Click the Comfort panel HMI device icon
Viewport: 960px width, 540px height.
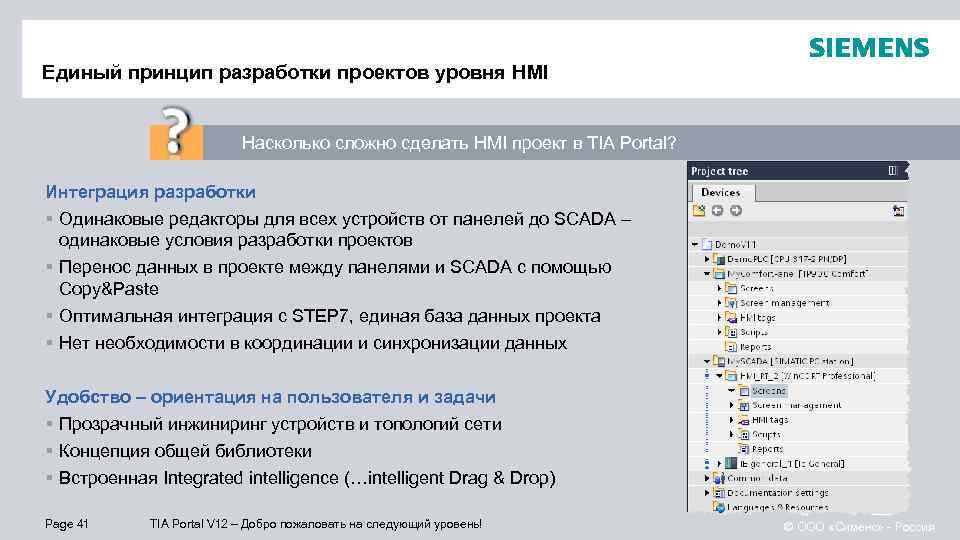pyautogui.click(x=719, y=274)
